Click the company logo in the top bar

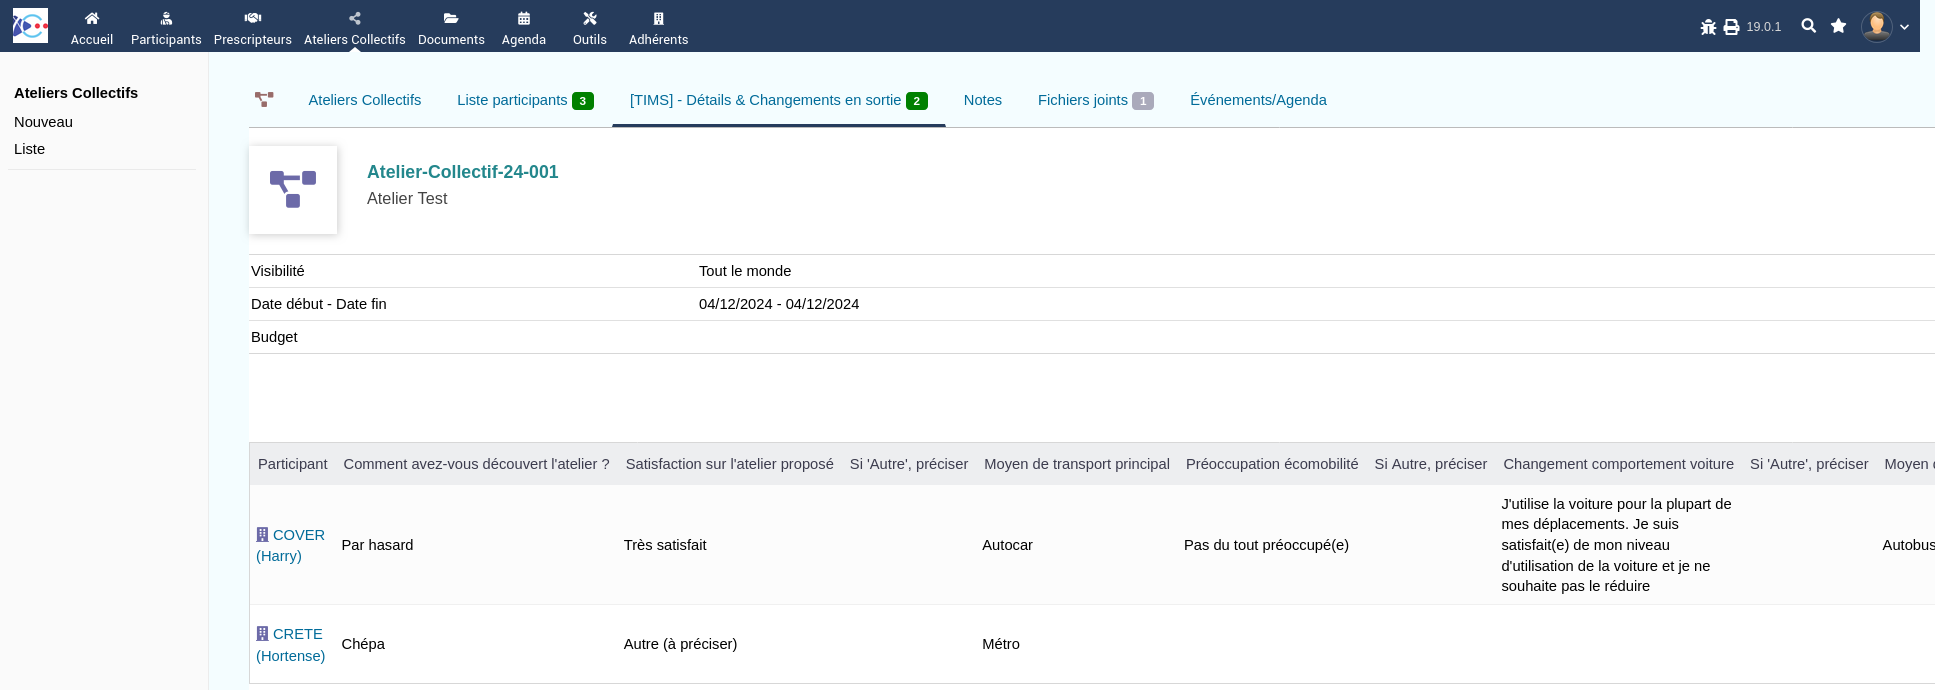click(x=30, y=26)
